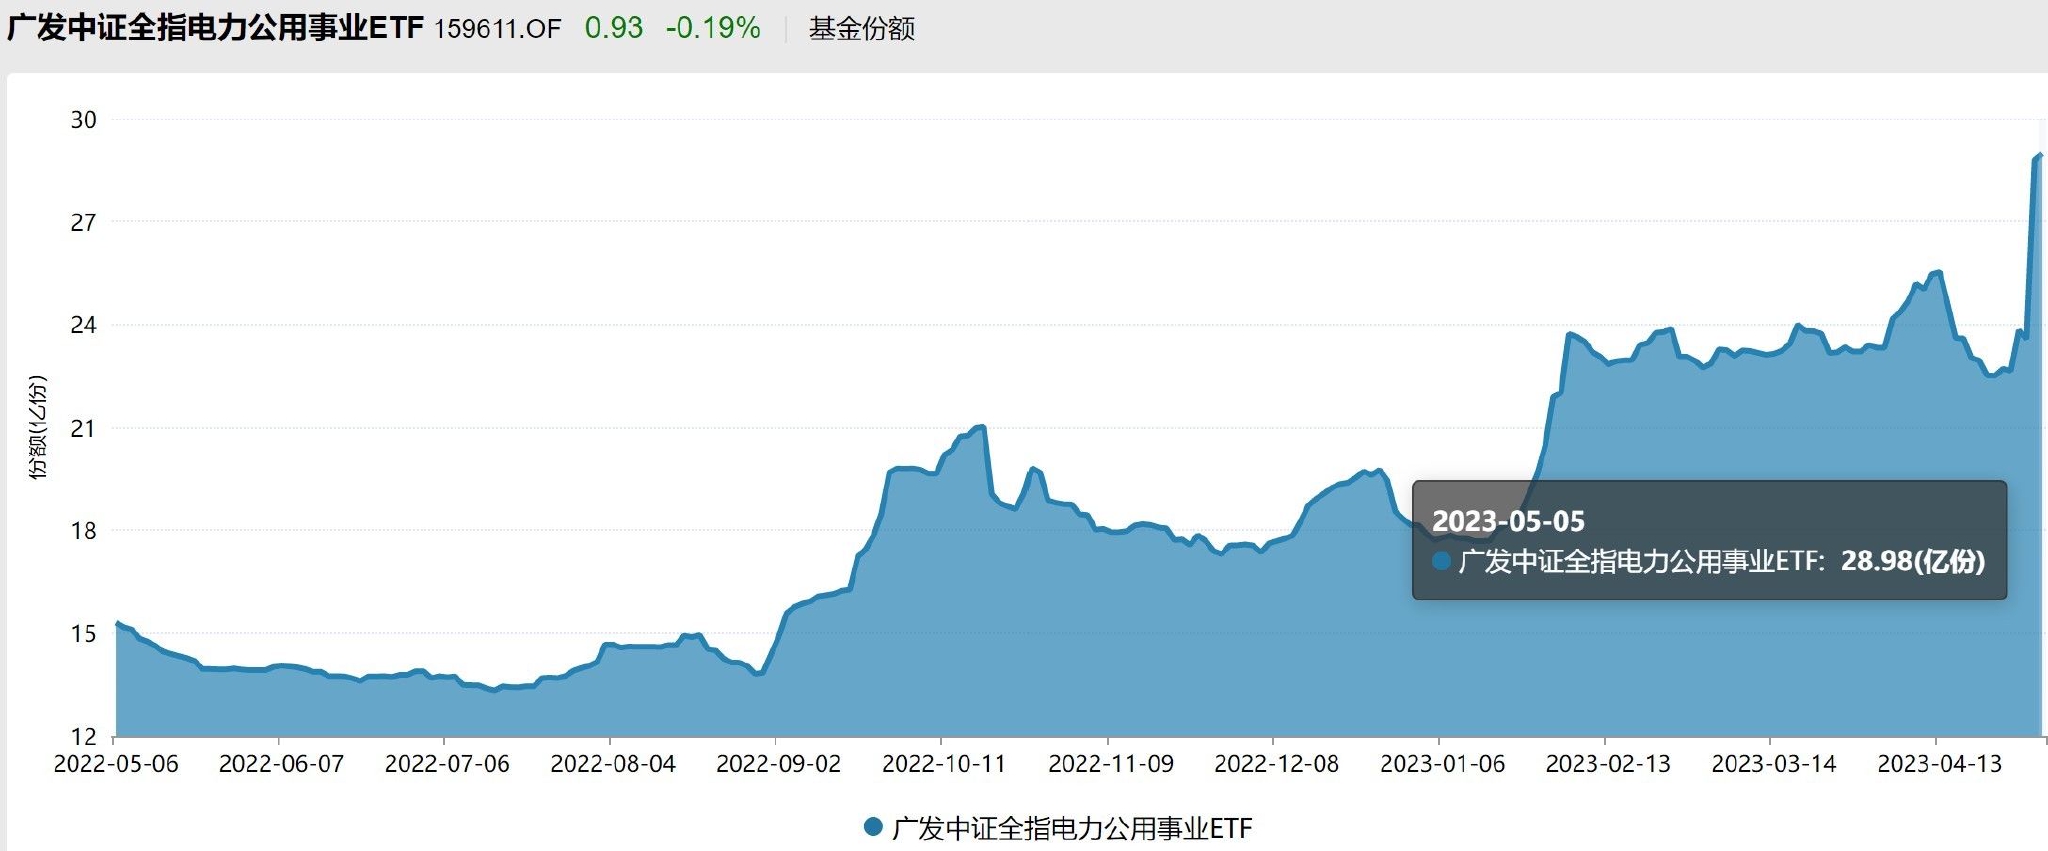Select the 基金份额 tab label in the header
The height and width of the screenshot is (851, 2048).
click(x=862, y=29)
